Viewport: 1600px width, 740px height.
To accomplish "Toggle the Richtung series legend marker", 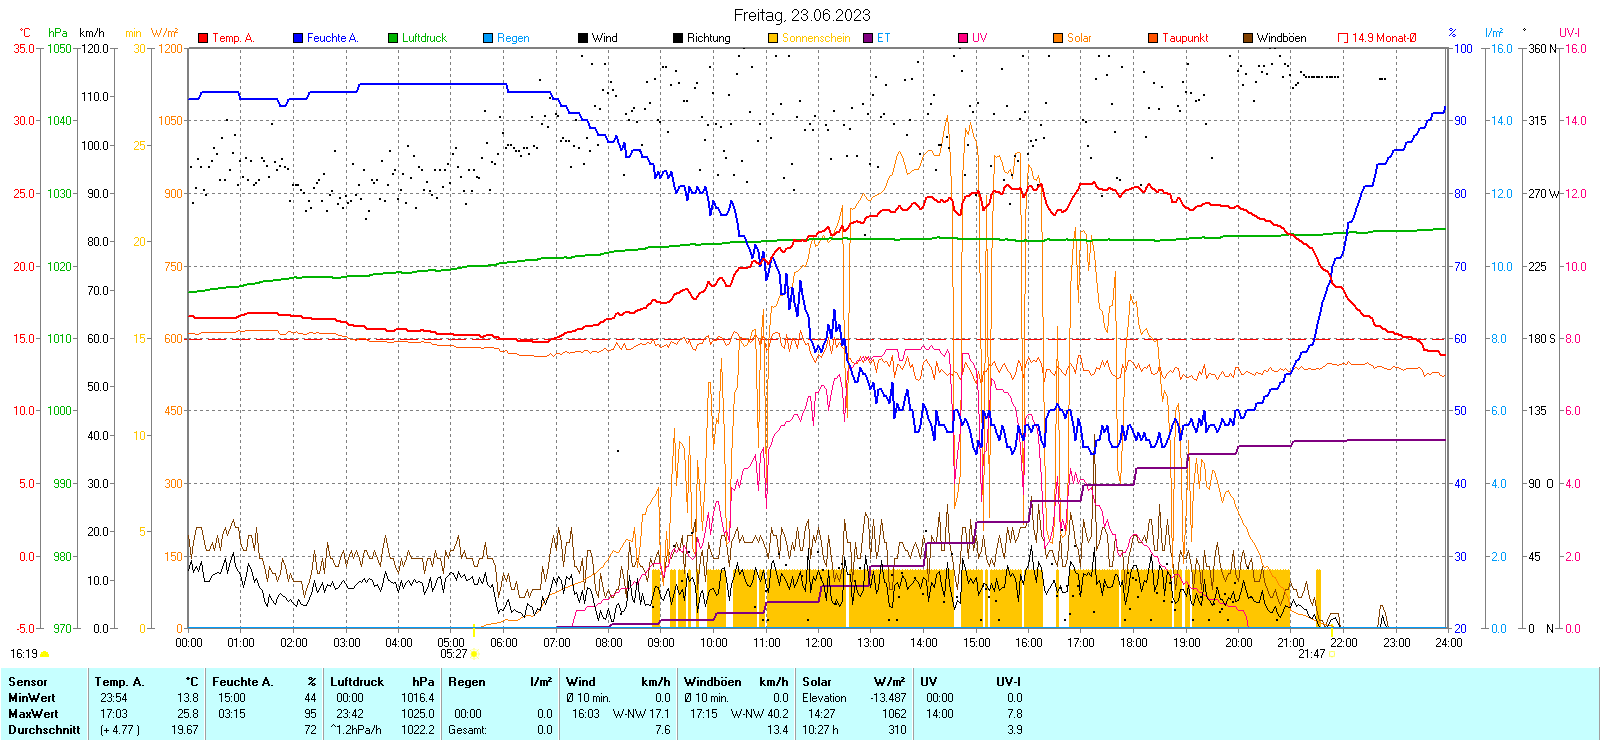I will (x=678, y=38).
